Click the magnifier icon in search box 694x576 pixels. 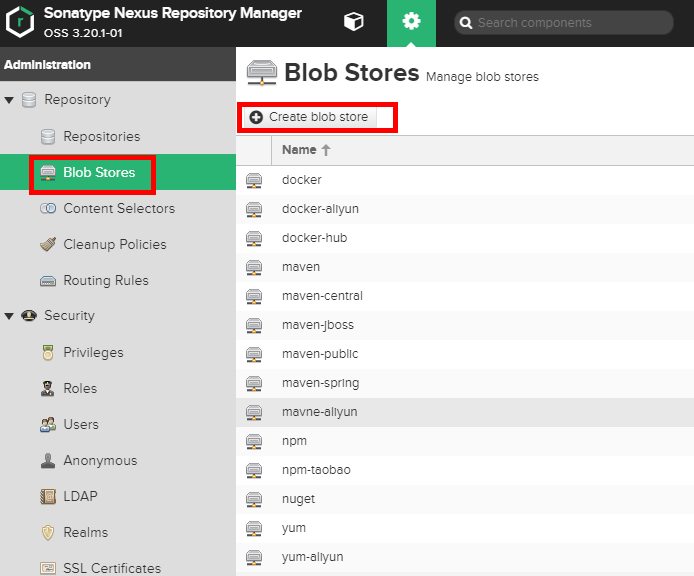[x=466, y=23]
